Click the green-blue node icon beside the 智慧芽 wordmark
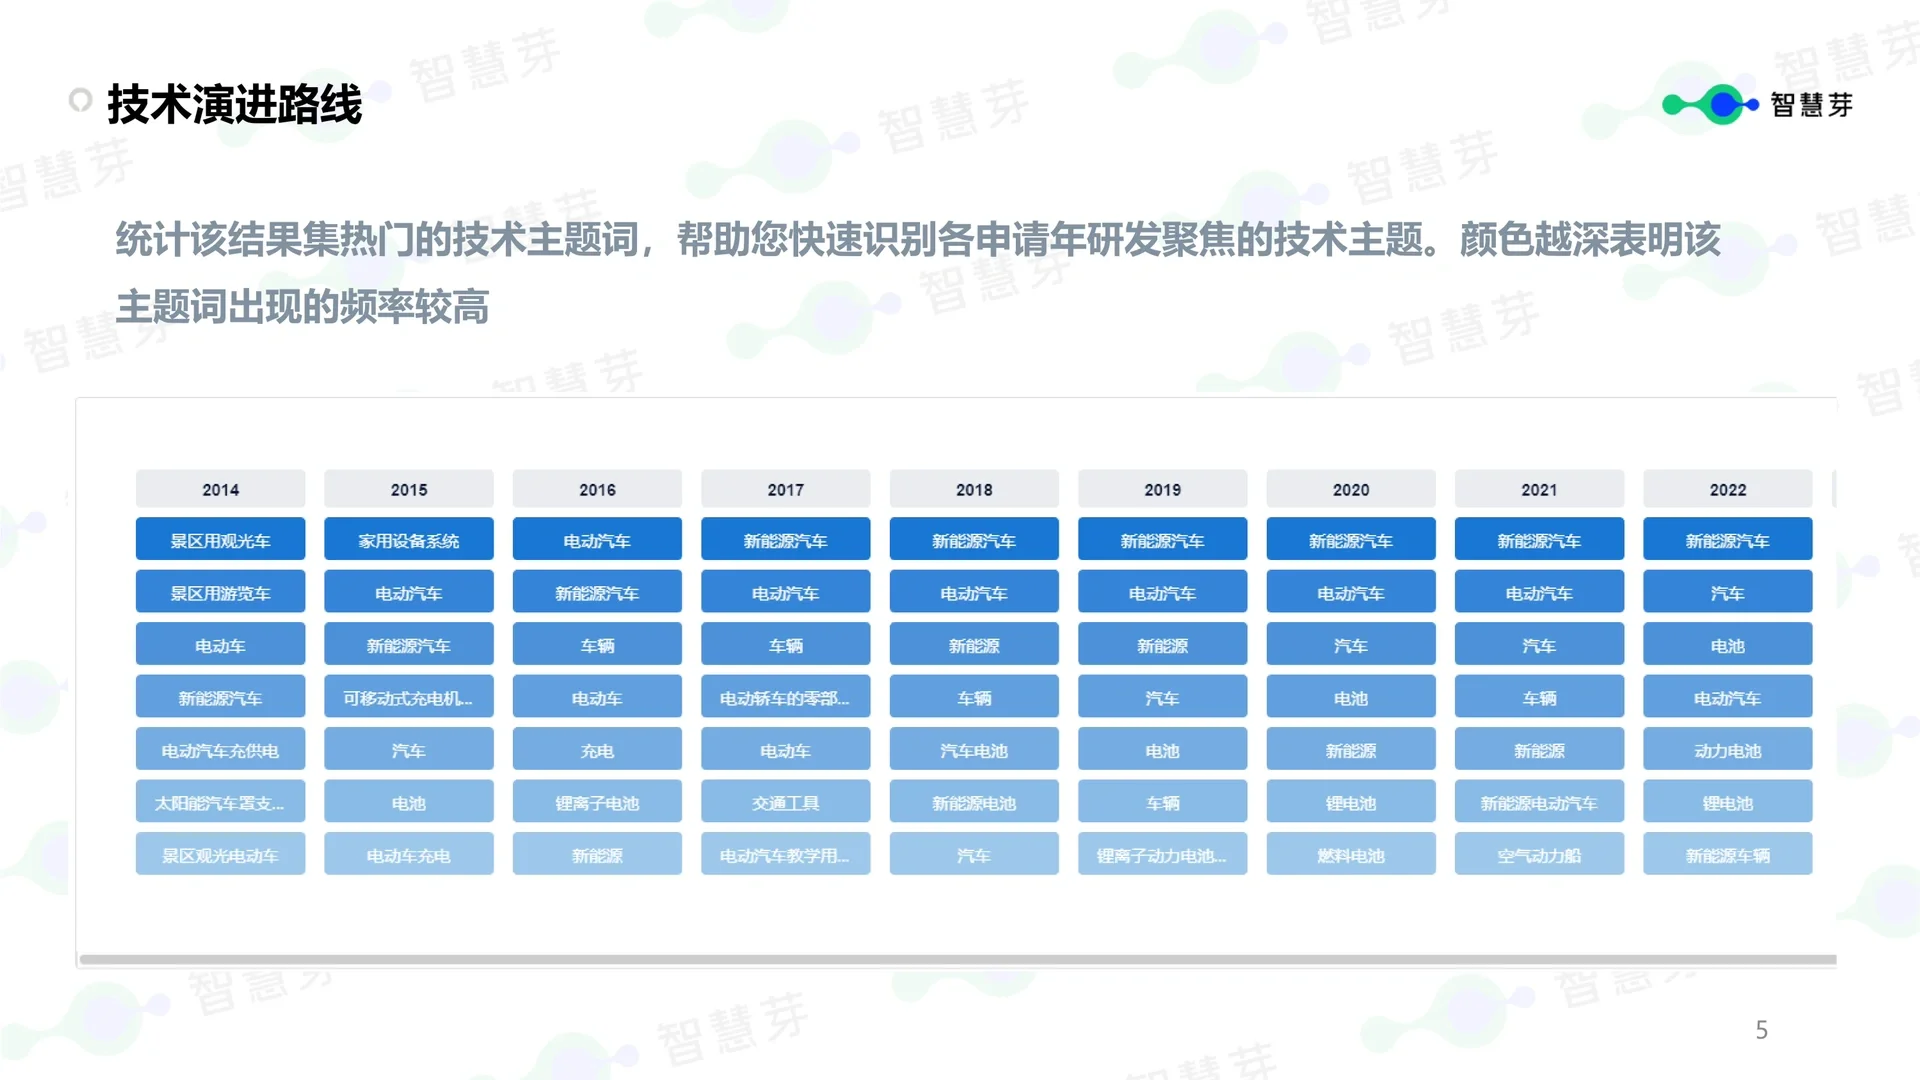 click(1708, 104)
